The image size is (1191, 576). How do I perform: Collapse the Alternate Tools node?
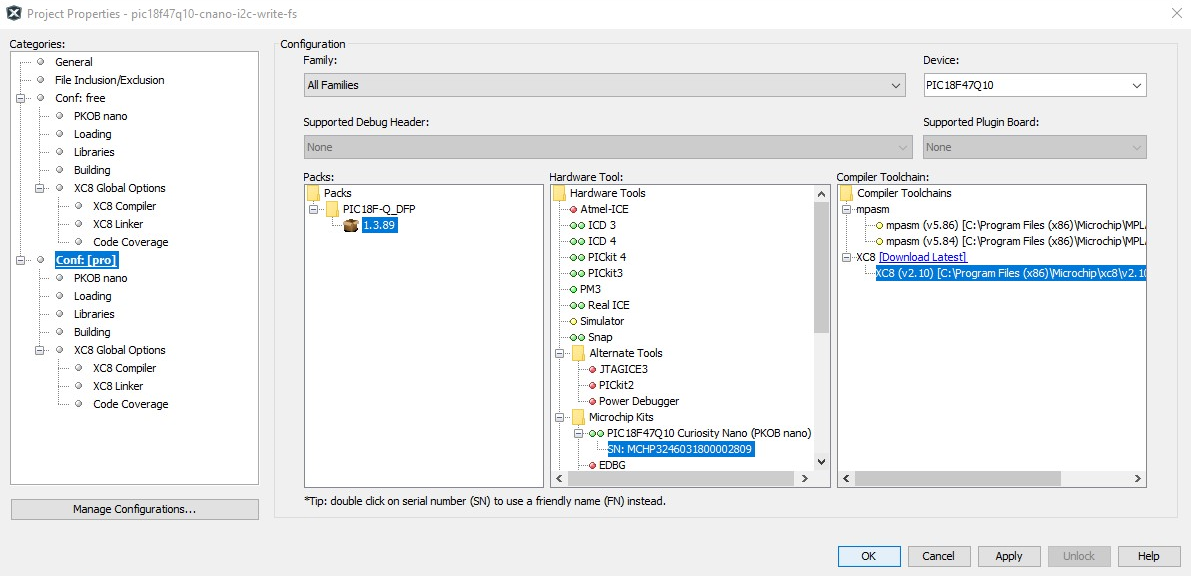click(x=560, y=353)
